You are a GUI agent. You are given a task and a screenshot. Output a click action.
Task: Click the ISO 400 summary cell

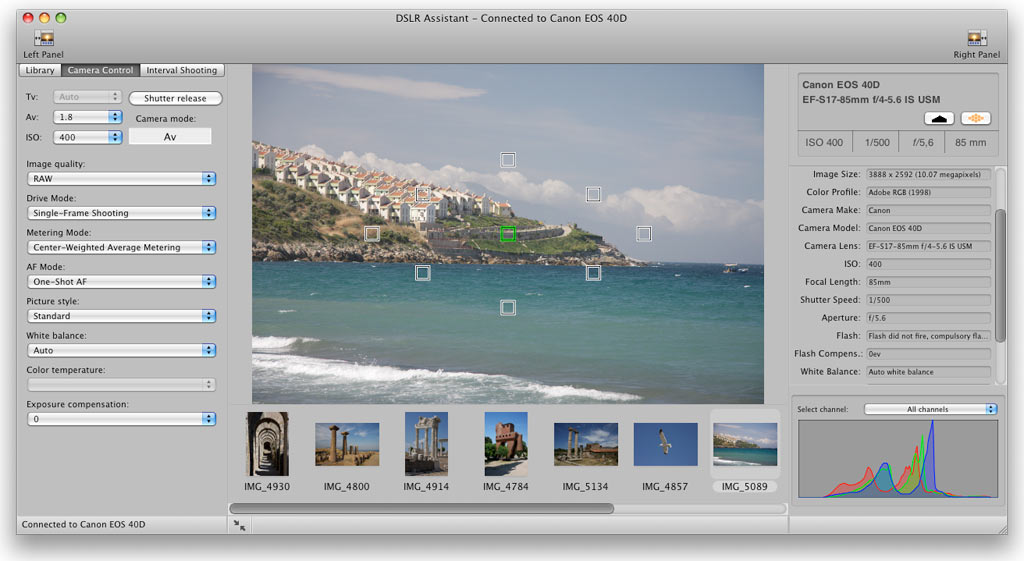(x=824, y=142)
